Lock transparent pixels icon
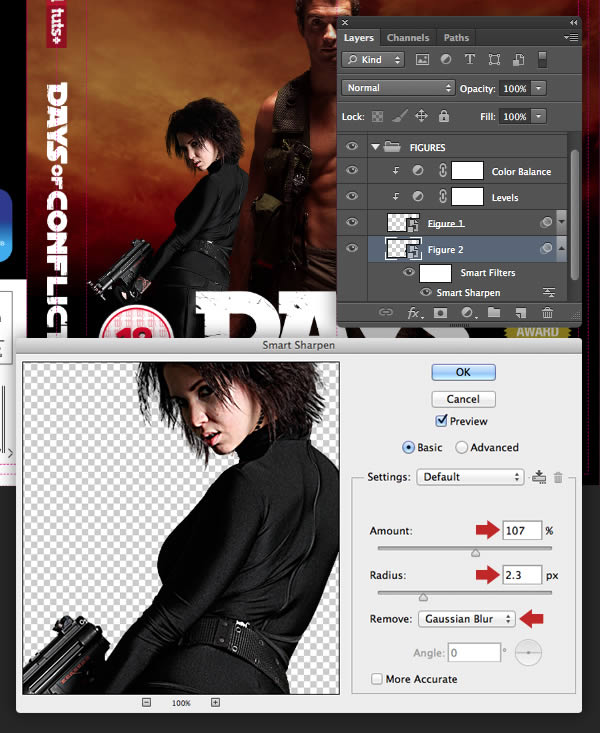 pyautogui.click(x=377, y=116)
